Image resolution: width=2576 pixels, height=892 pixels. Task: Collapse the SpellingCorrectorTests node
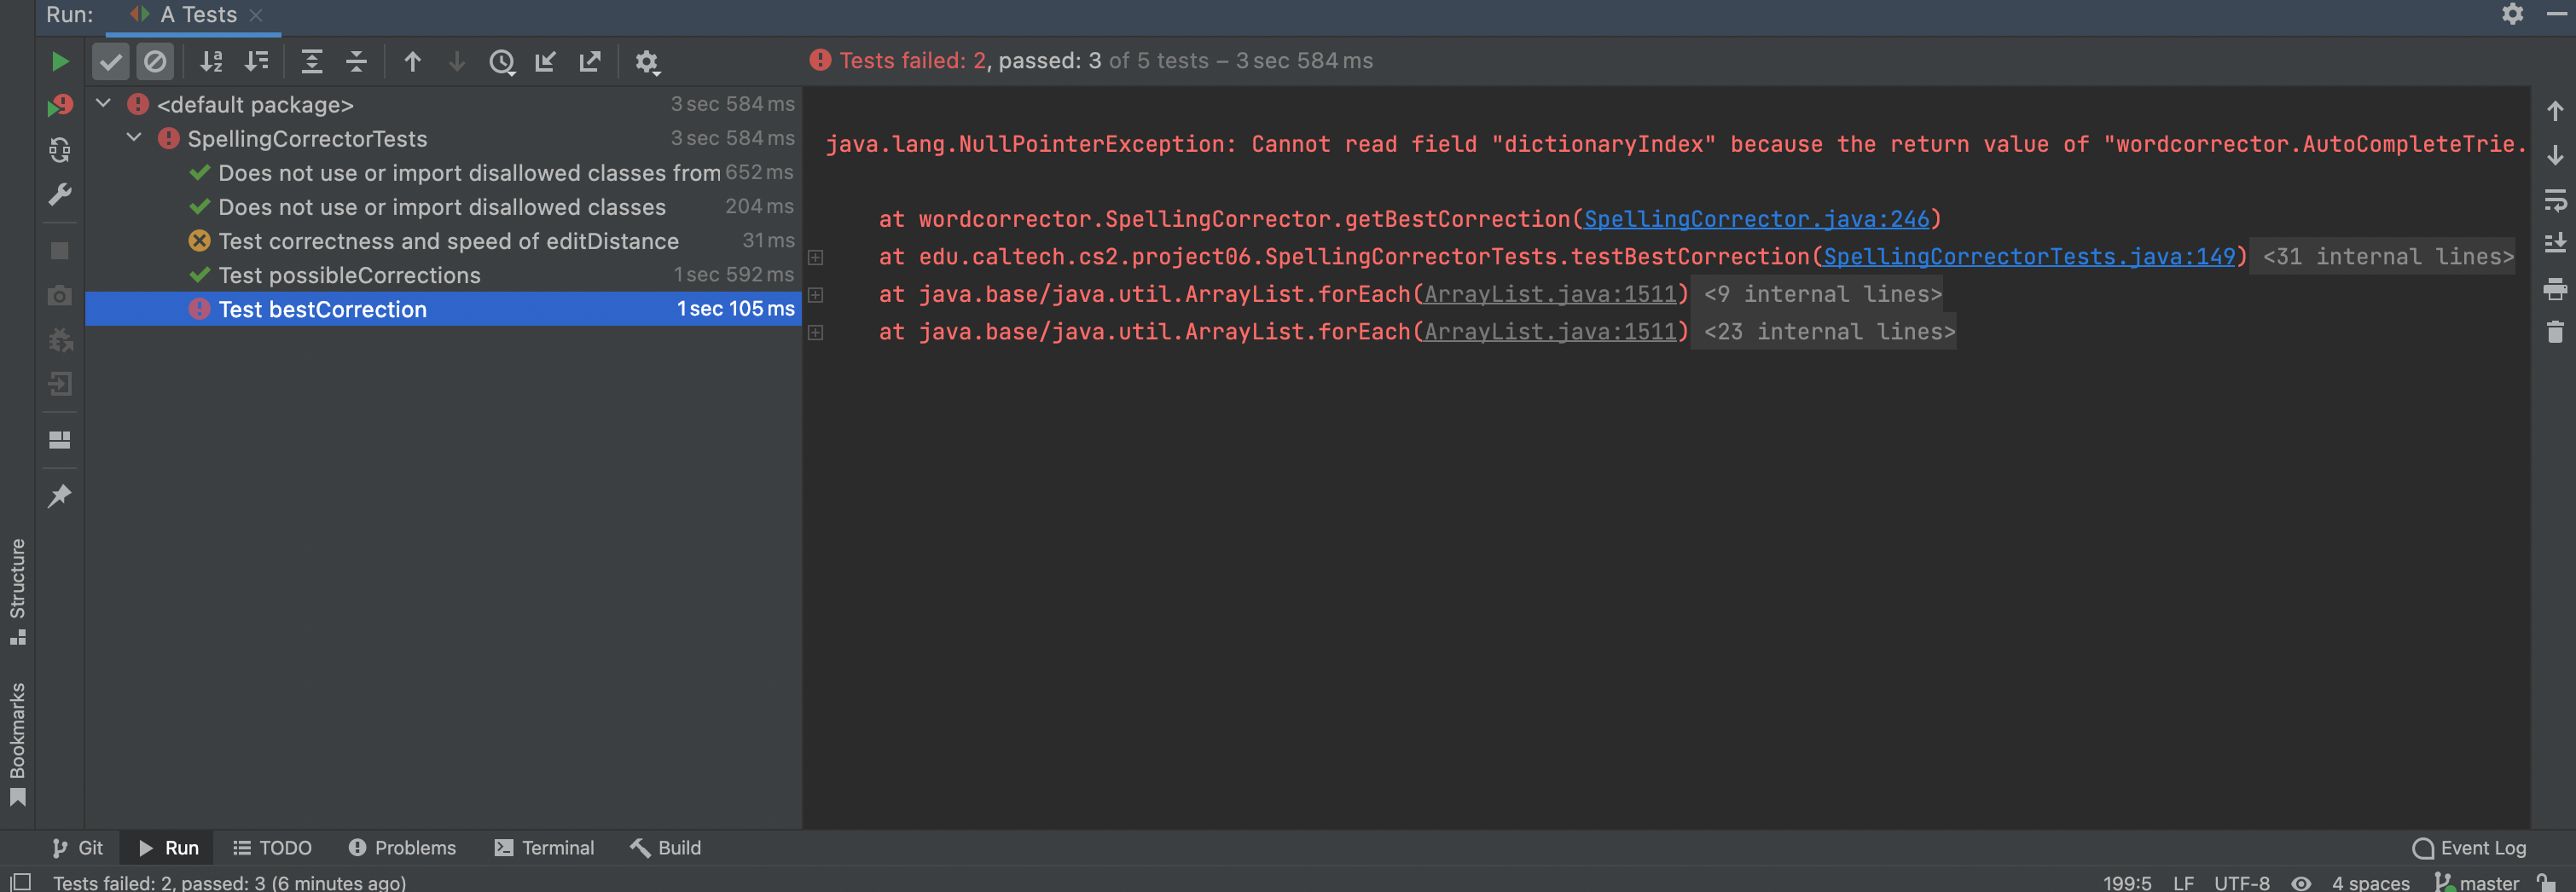pos(134,138)
